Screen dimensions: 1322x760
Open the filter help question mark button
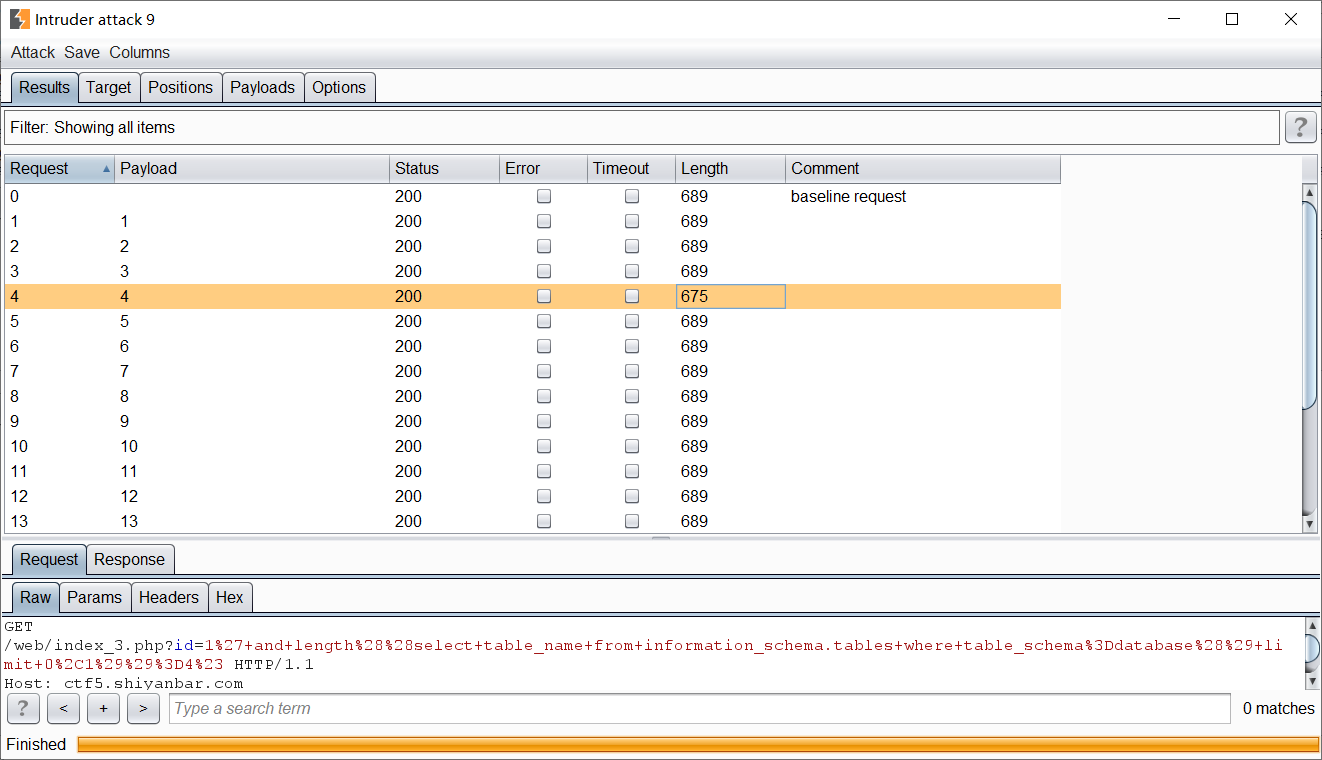coord(1300,127)
